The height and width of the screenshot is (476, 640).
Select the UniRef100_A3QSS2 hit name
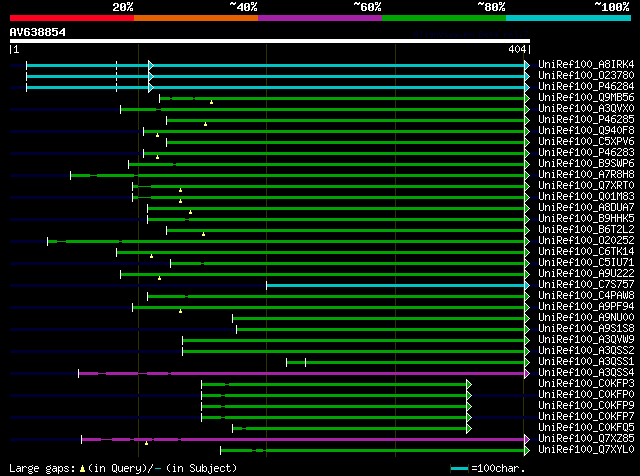tap(586, 351)
